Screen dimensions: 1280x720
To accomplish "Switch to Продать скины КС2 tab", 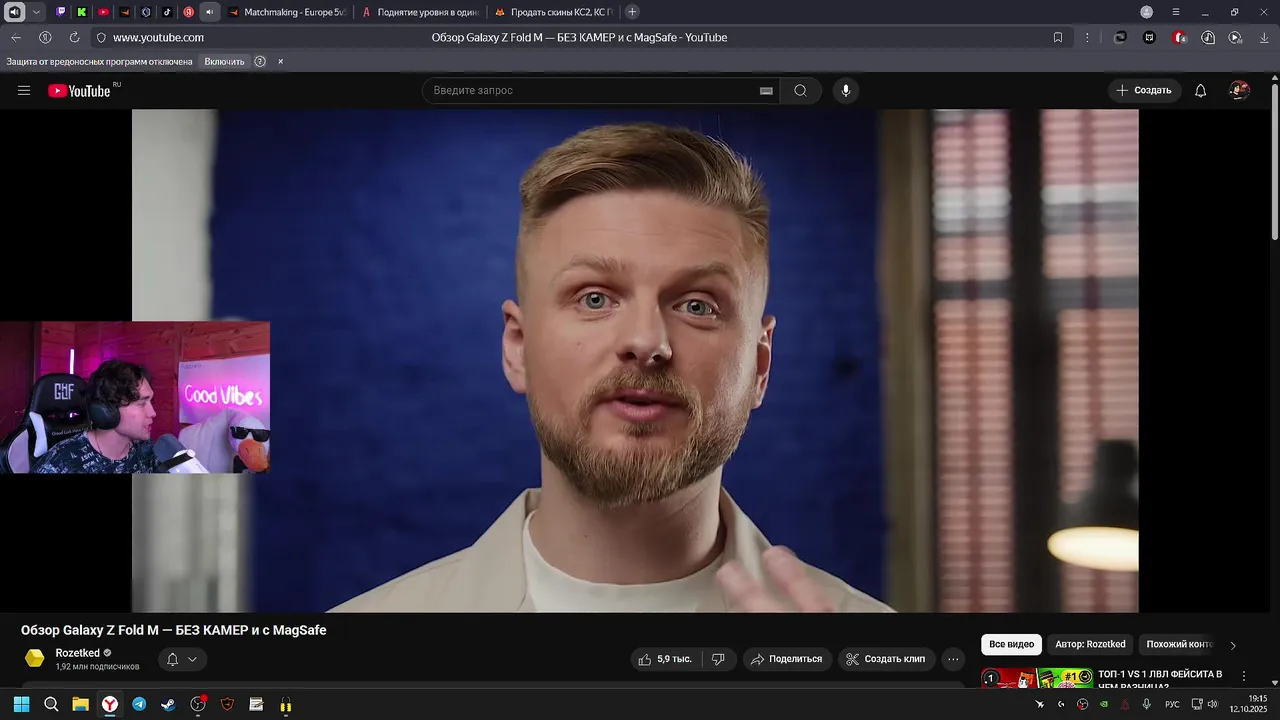I will (553, 12).
